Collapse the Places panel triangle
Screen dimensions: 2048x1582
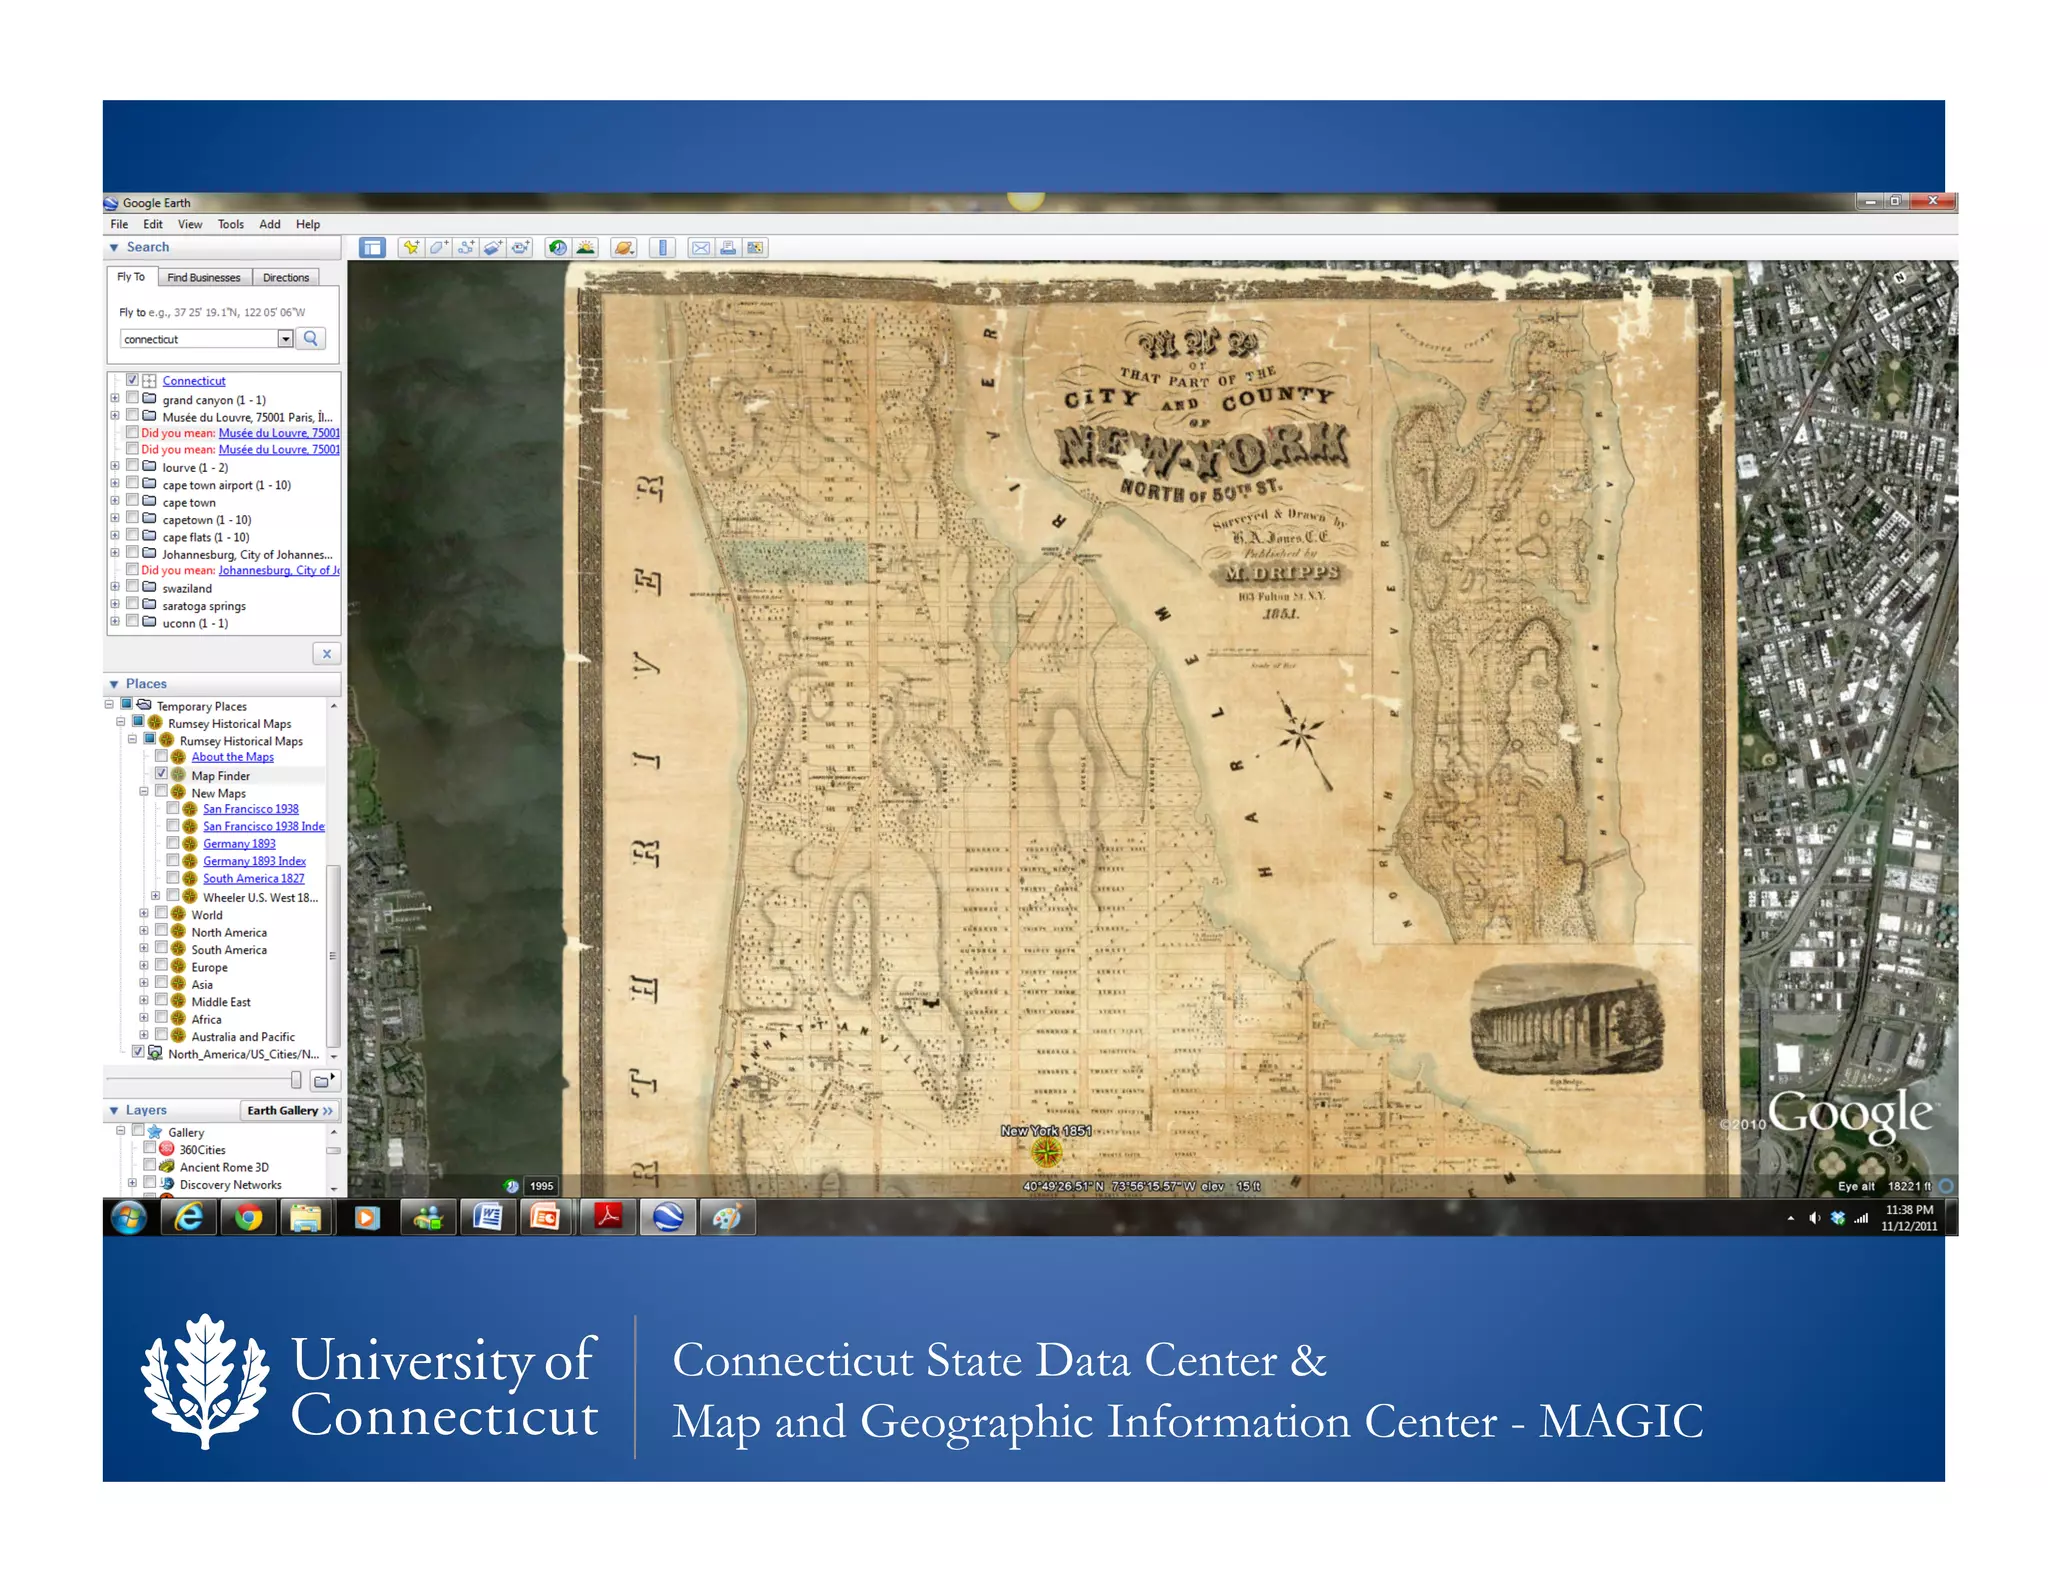pyautogui.click(x=114, y=684)
